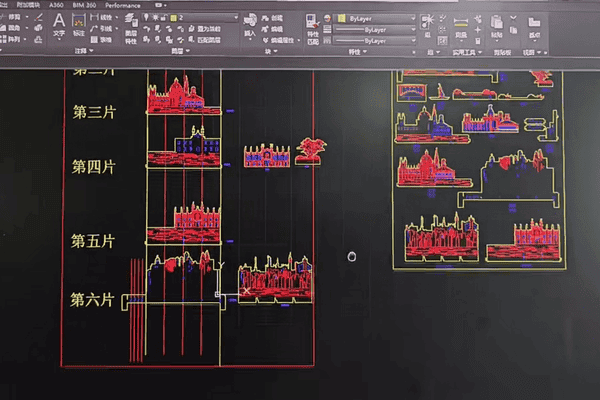600x400 pixels.
Task: Click Make Current (置为当前) layer button
Action: 205,29
